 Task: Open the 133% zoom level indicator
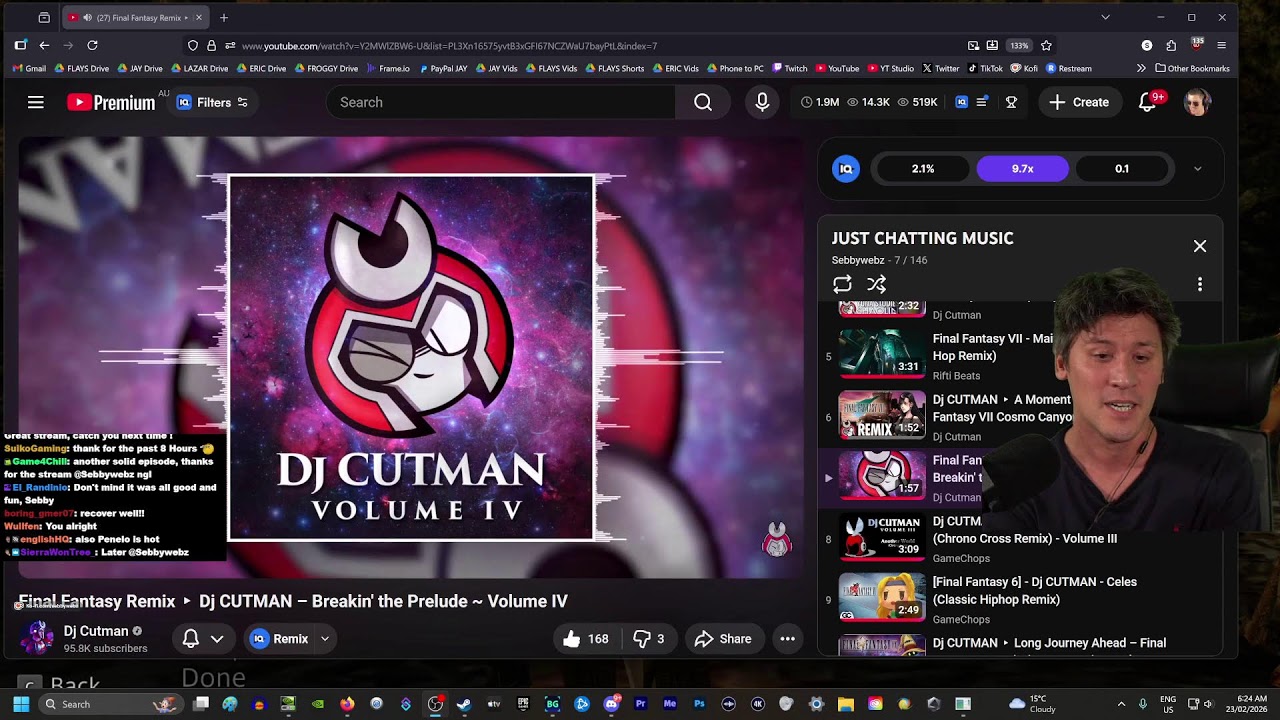pos(1019,45)
